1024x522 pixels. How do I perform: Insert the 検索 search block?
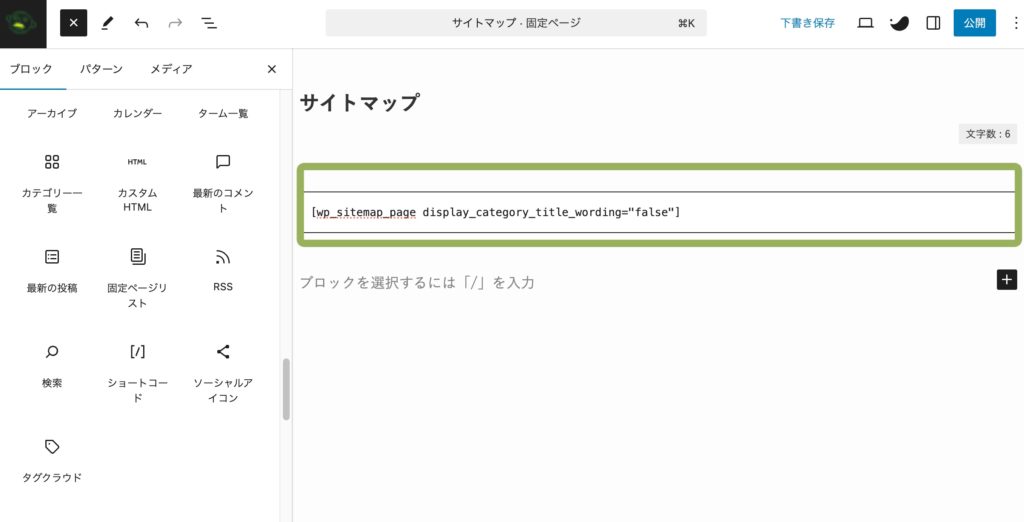[52, 366]
